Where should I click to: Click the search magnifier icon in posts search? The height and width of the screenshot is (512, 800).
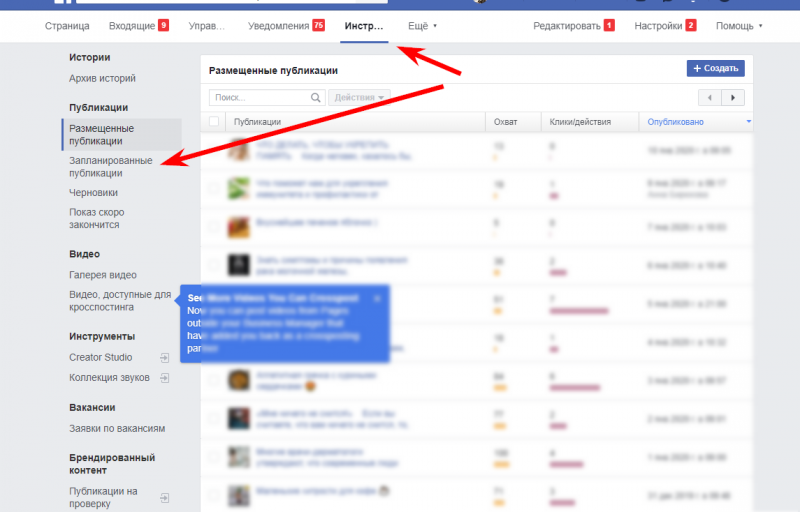coord(317,98)
